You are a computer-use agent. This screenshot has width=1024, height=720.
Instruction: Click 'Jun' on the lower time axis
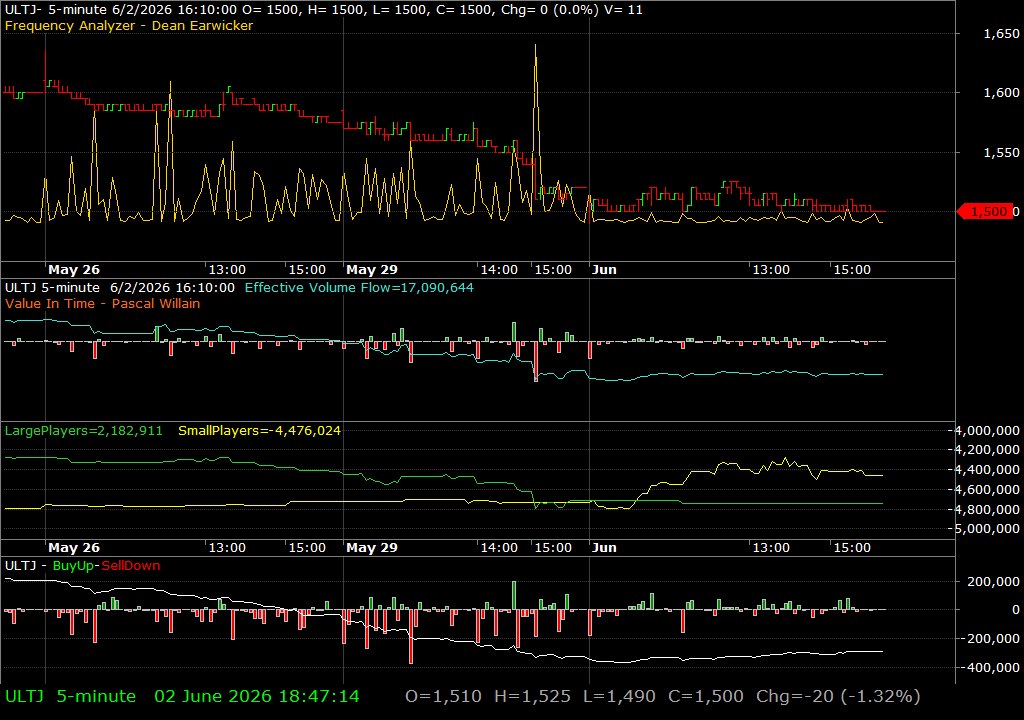point(604,548)
